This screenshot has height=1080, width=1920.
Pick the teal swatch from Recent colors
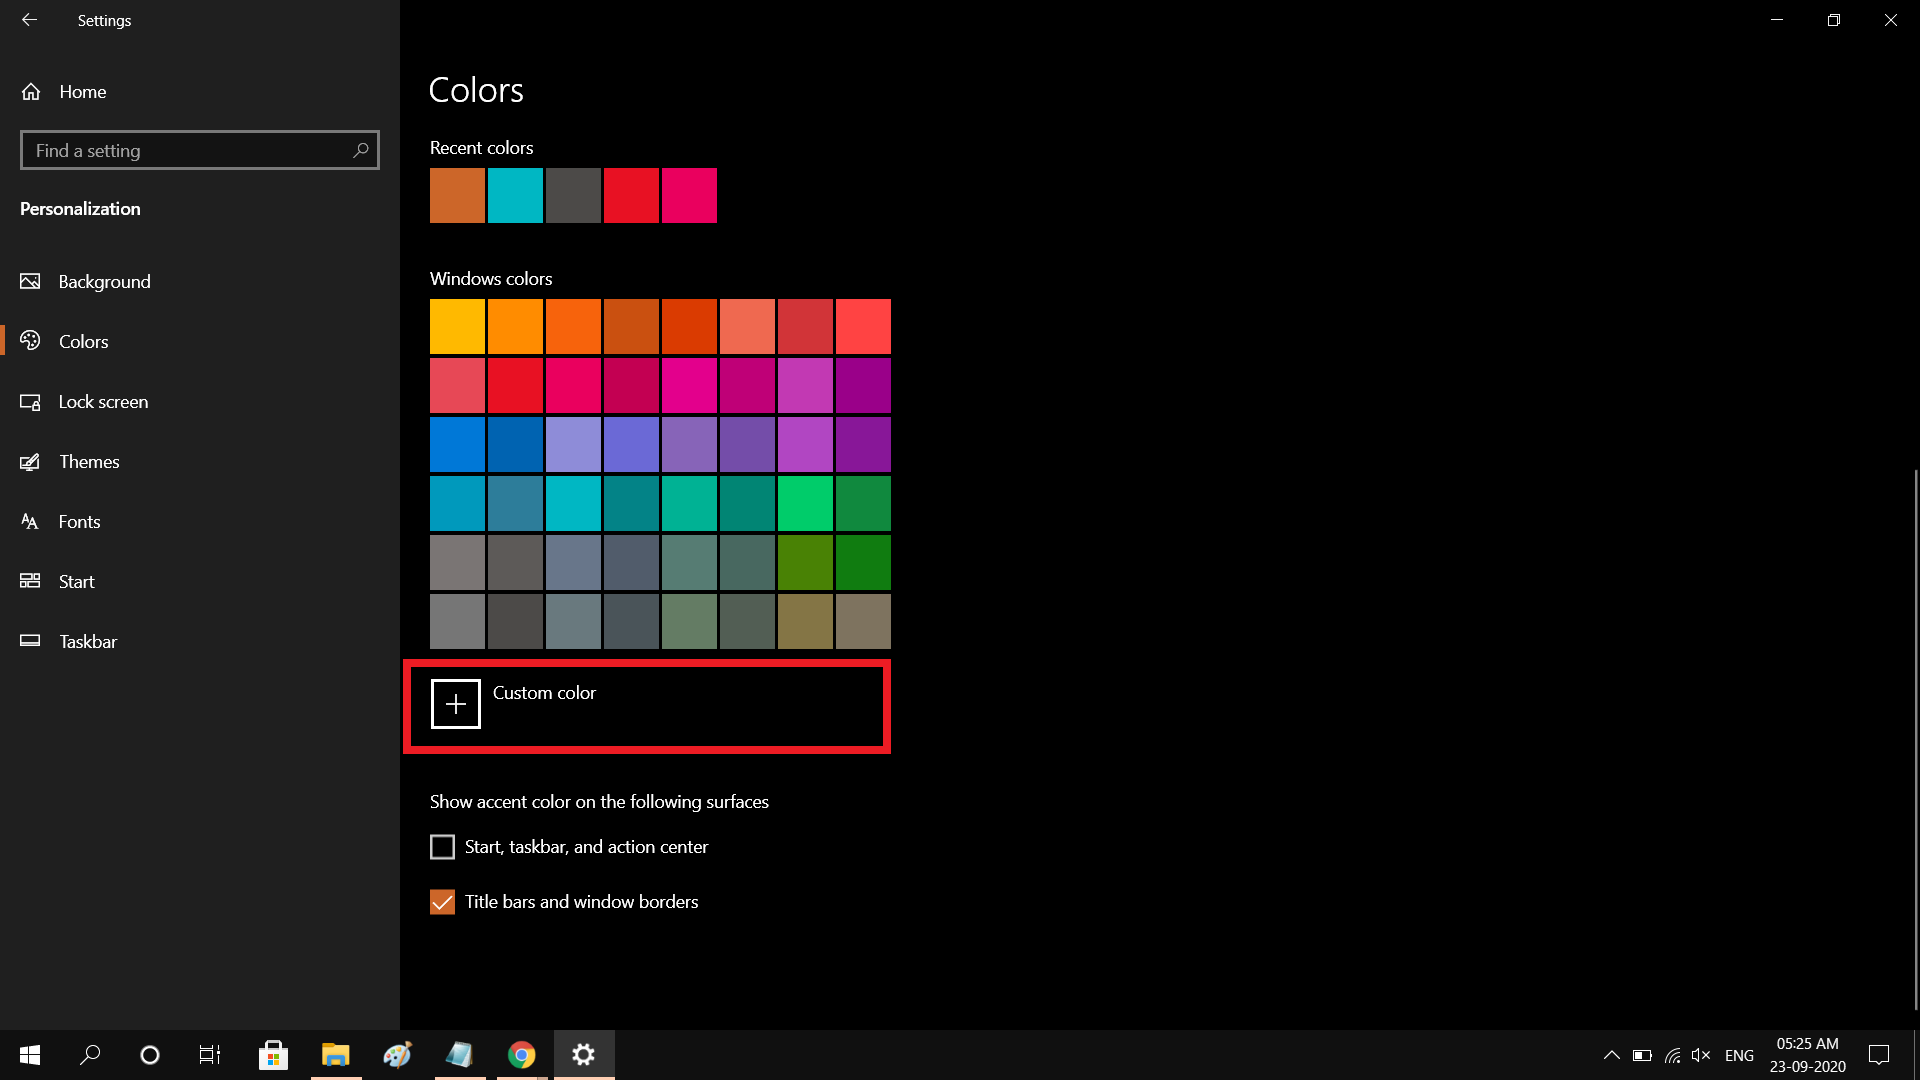[x=515, y=196]
